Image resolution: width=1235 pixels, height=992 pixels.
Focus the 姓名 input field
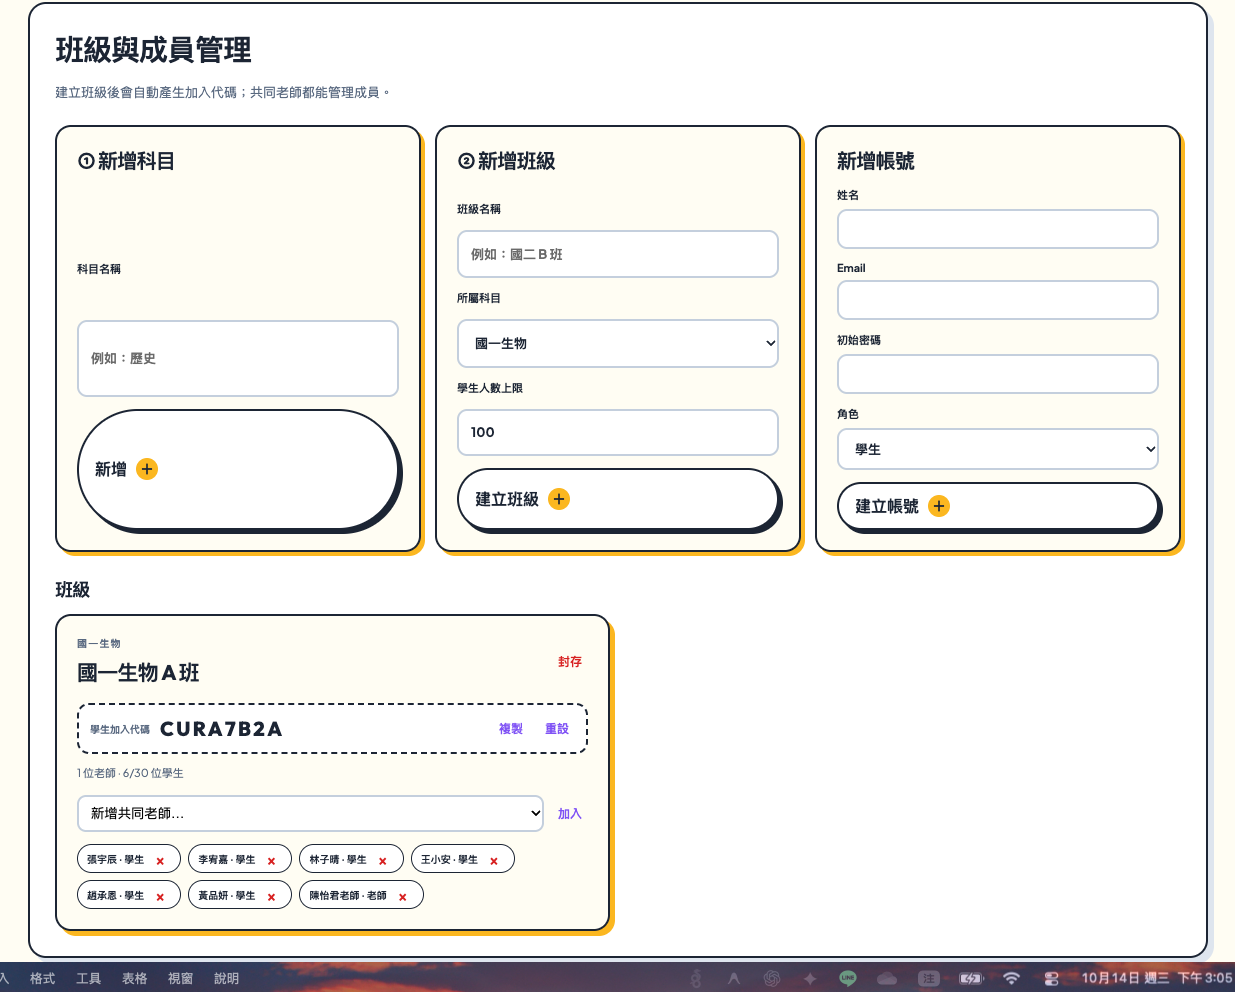pos(998,229)
